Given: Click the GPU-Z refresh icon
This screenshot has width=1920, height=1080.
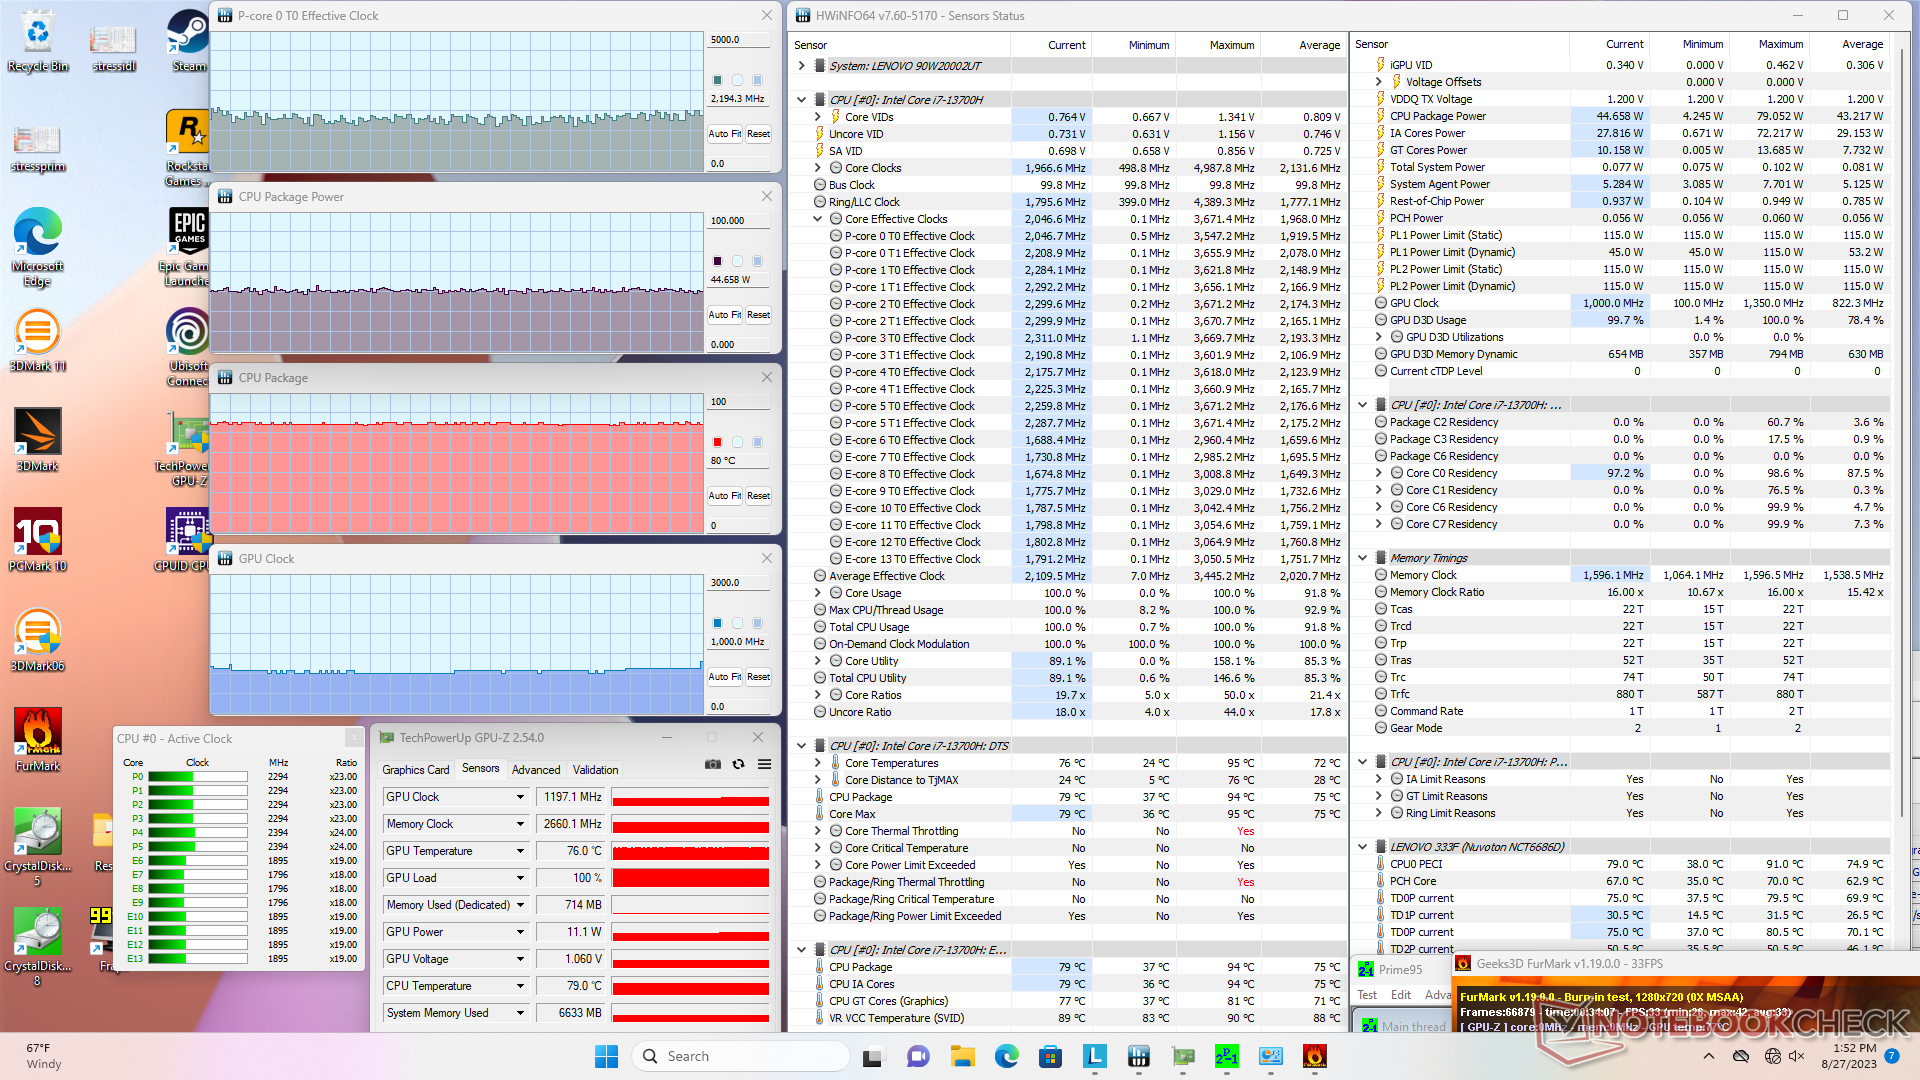Looking at the screenshot, I should (x=738, y=764).
